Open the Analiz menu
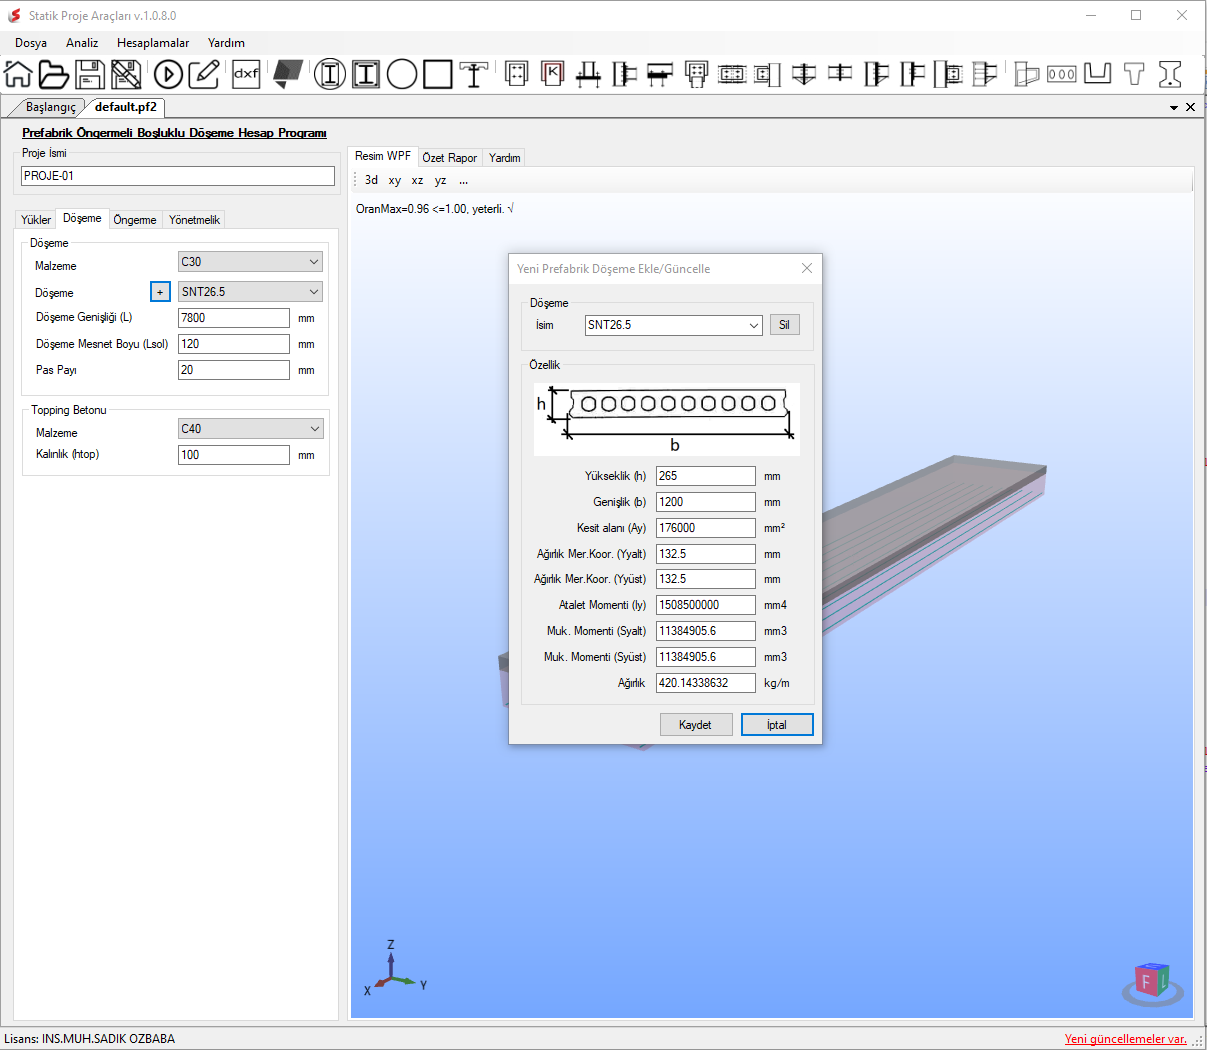1207x1050 pixels. coord(82,43)
